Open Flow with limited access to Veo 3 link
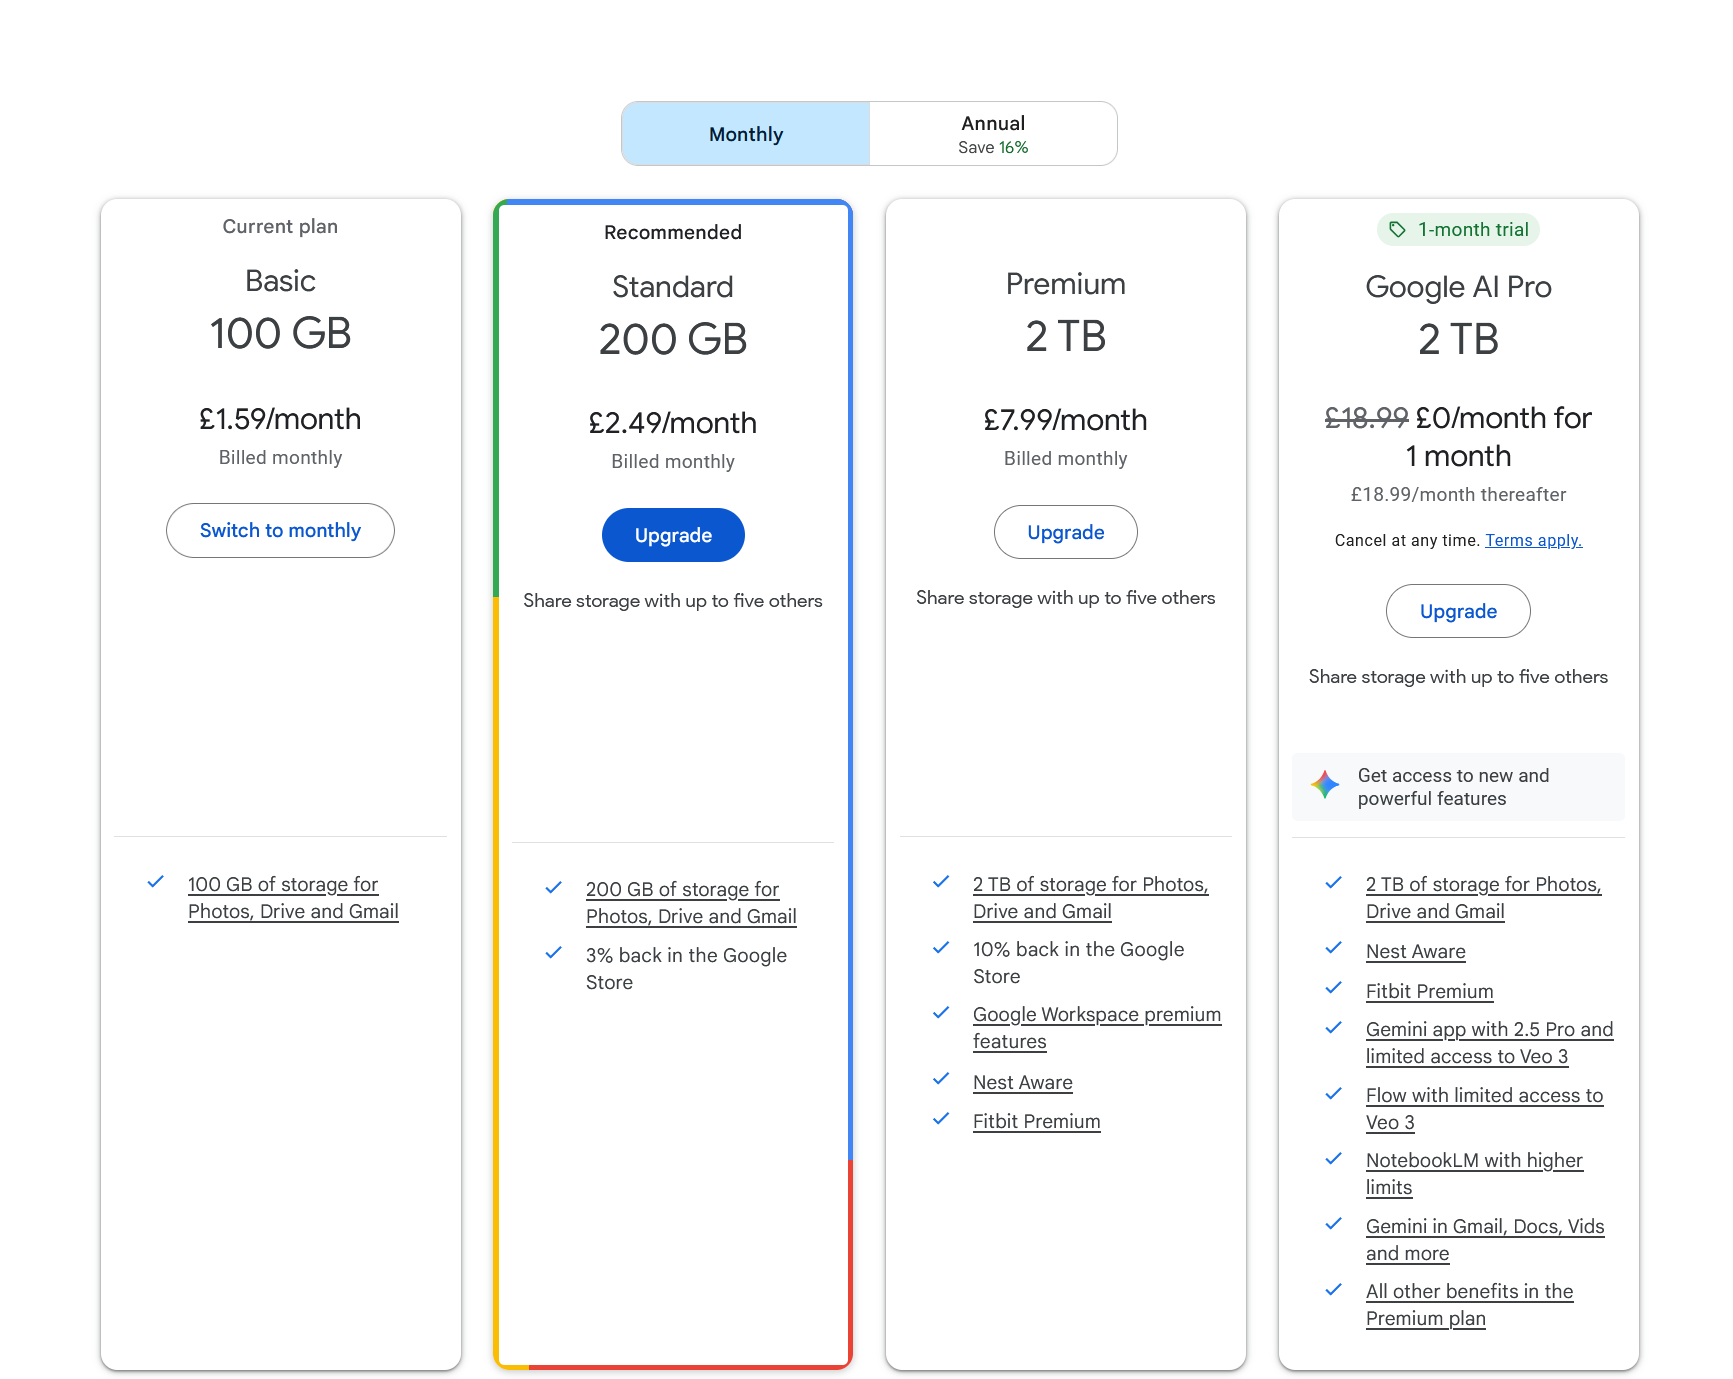The width and height of the screenshot is (1733, 1379). click(x=1484, y=1109)
